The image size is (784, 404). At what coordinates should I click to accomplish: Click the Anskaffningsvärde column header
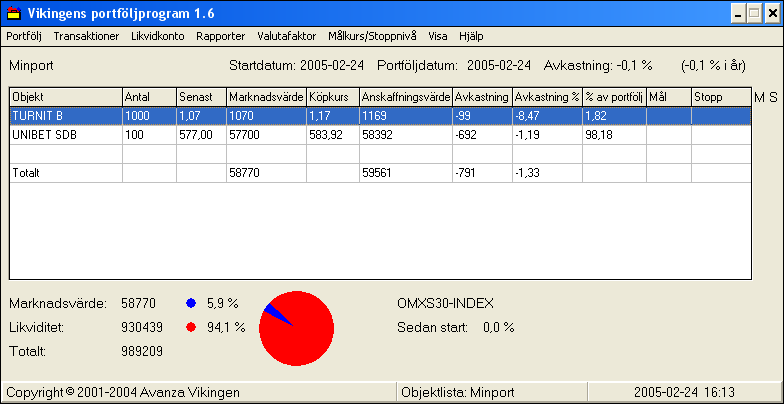tap(406, 97)
